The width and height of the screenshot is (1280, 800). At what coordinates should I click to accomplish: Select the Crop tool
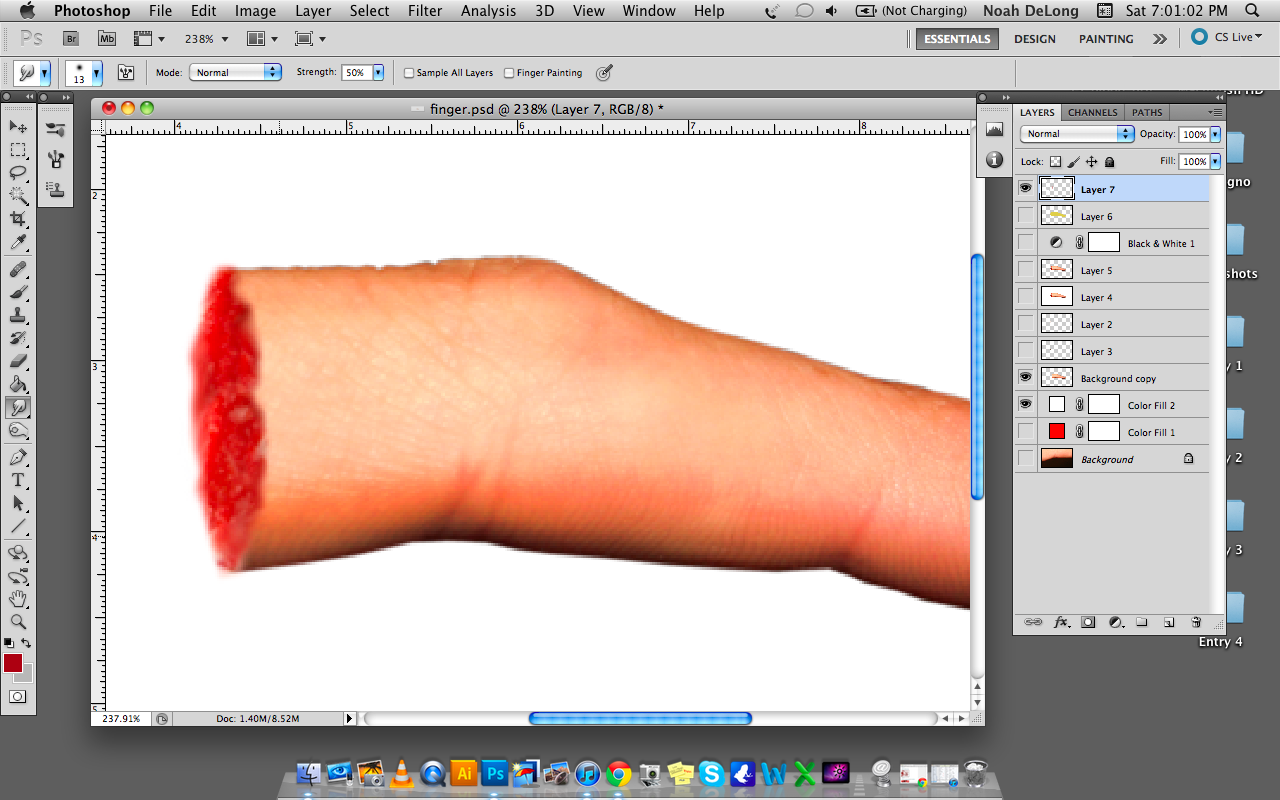[18, 219]
